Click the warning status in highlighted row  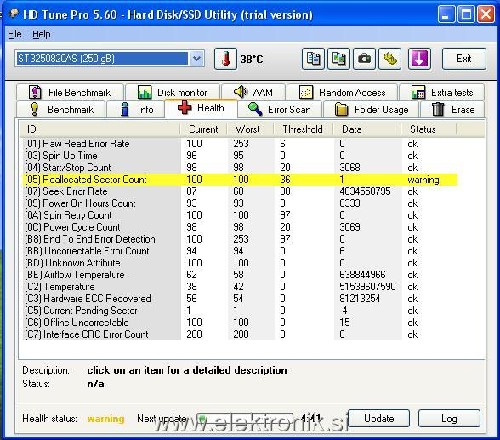pos(423,180)
